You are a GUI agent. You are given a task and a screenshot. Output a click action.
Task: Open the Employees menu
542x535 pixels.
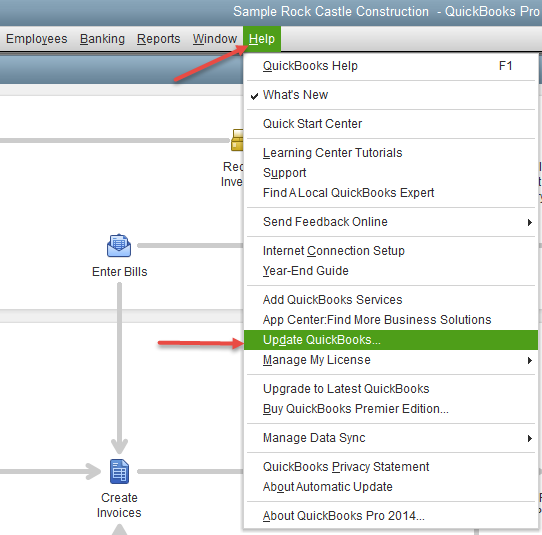37,39
